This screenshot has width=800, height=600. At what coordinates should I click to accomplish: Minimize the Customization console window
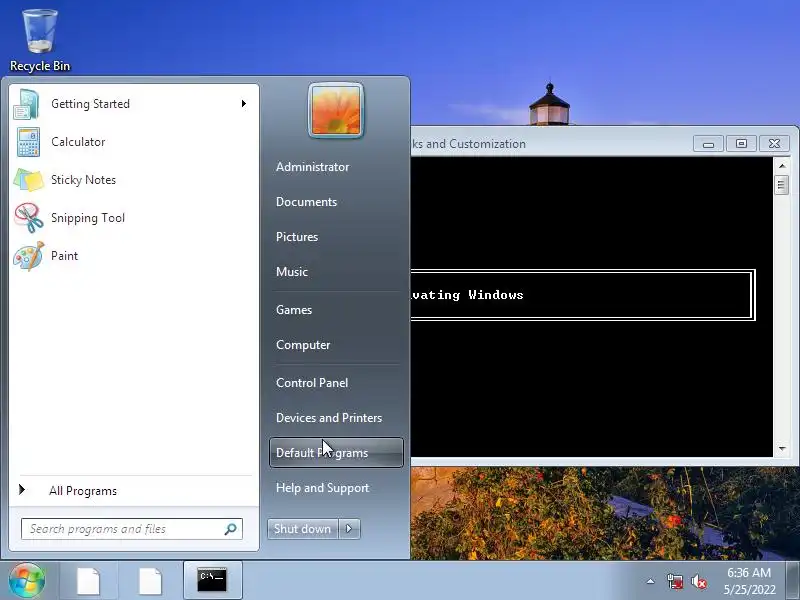click(x=708, y=144)
